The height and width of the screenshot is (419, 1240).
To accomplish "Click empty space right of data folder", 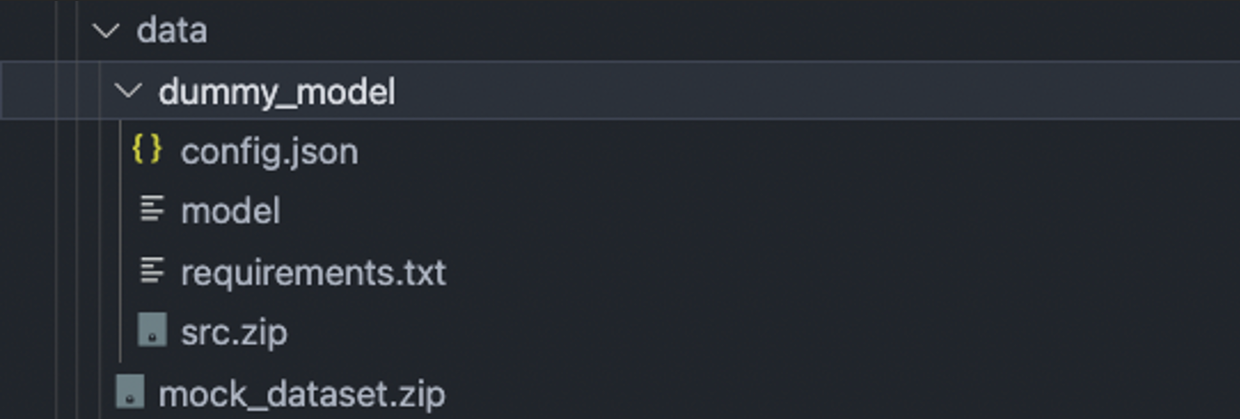I will pyautogui.click(x=800, y=31).
